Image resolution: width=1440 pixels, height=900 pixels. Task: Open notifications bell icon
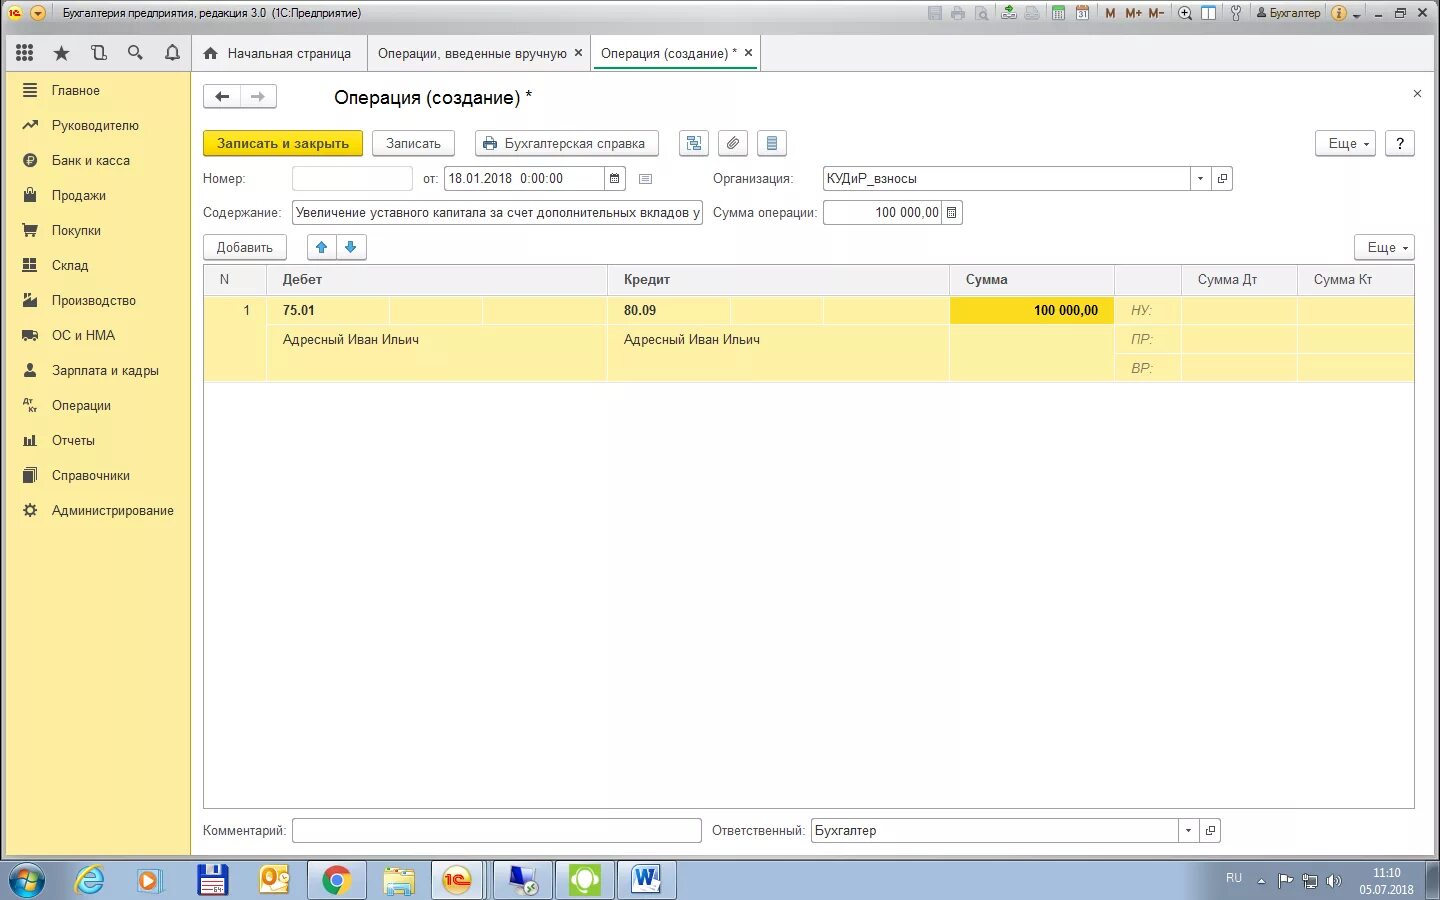coord(172,53)
